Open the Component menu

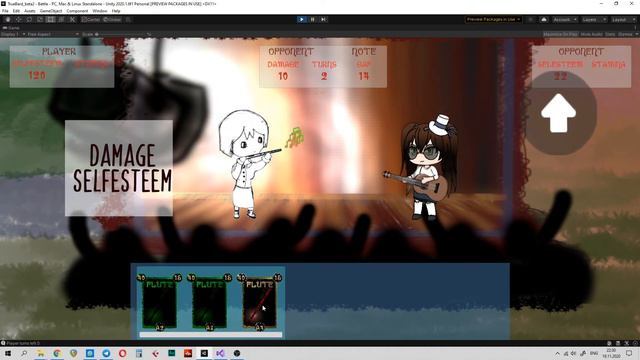tap(77, 11)
